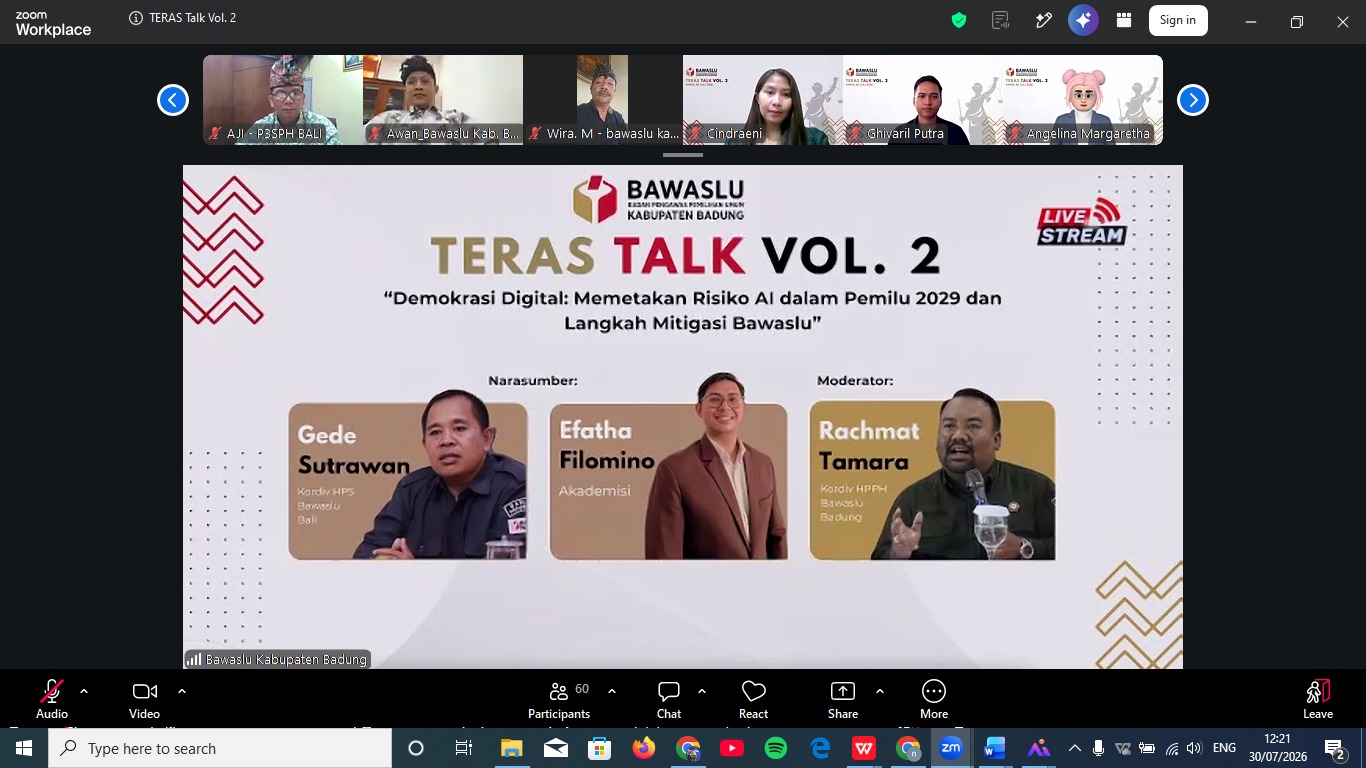The height and width of the screenshot is (768, 1366).
Task: Expand participants options caret
Action: pos(612,691)
